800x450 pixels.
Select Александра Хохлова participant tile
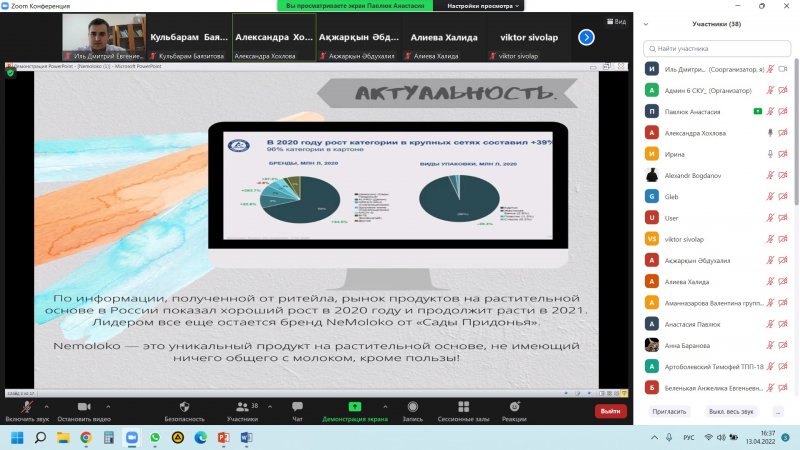274,37
